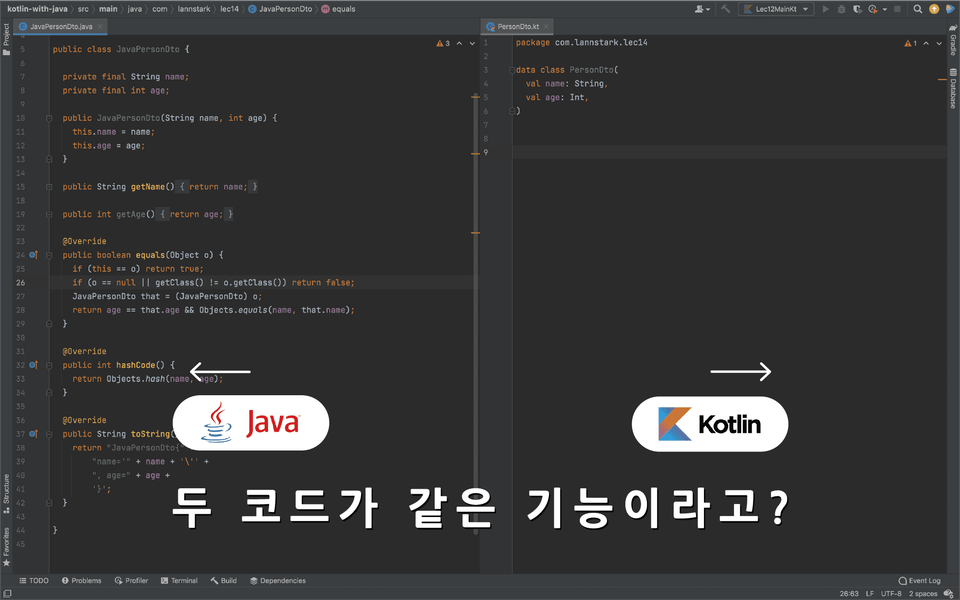Click the equals method breadcrumb
Image resolution: width=960 pixels, height=600 pixels.
pos(339,9)
